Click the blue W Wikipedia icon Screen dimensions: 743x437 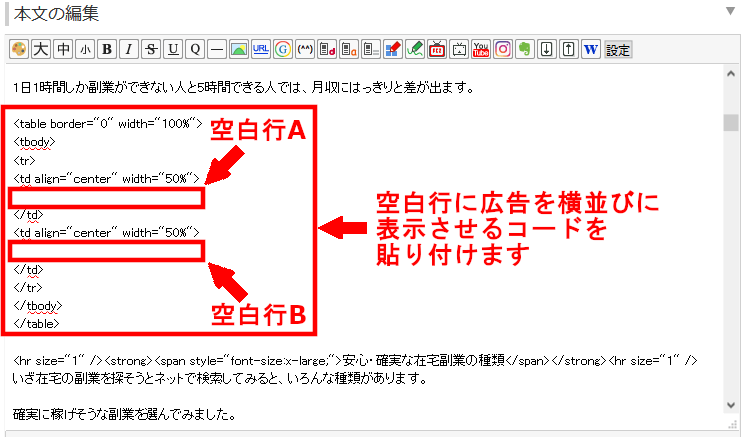coord(591,49)
